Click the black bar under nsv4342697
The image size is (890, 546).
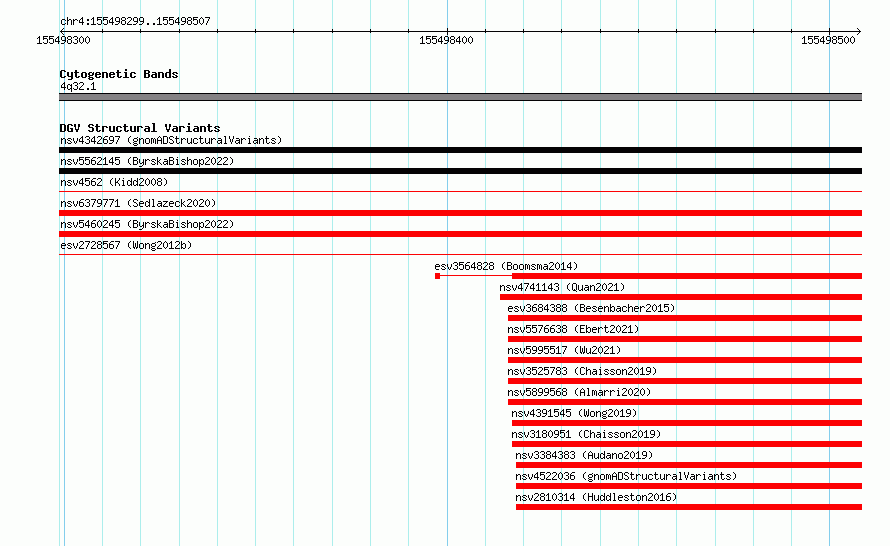coord(460,150)
